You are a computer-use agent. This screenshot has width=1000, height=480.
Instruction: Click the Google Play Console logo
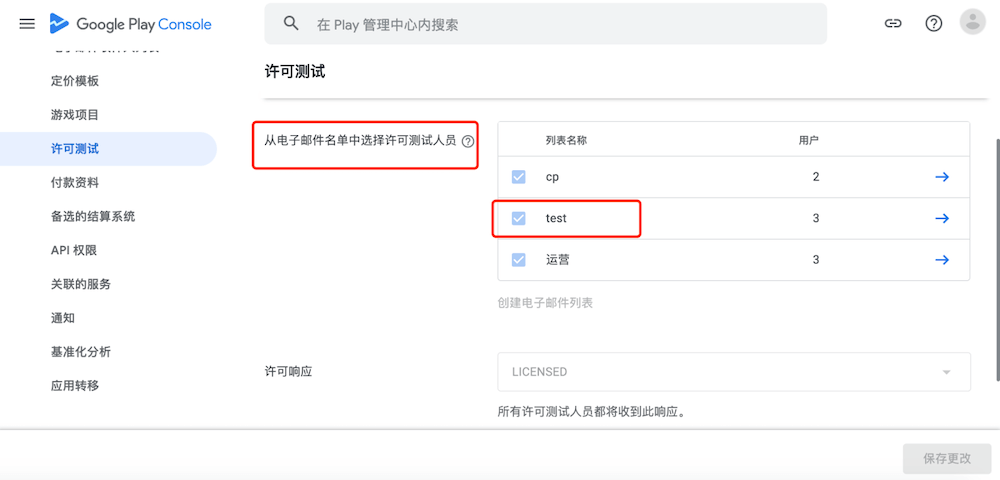[130, 24]
